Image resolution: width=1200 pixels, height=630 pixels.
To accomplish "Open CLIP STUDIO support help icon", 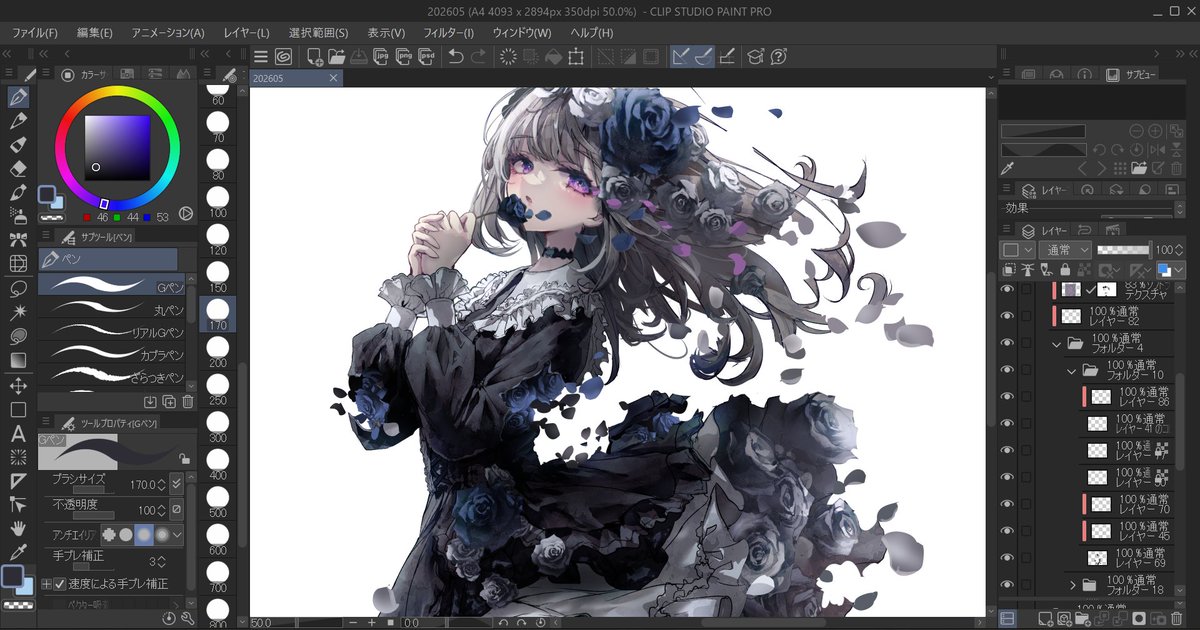I will click(x=779, y=57).
